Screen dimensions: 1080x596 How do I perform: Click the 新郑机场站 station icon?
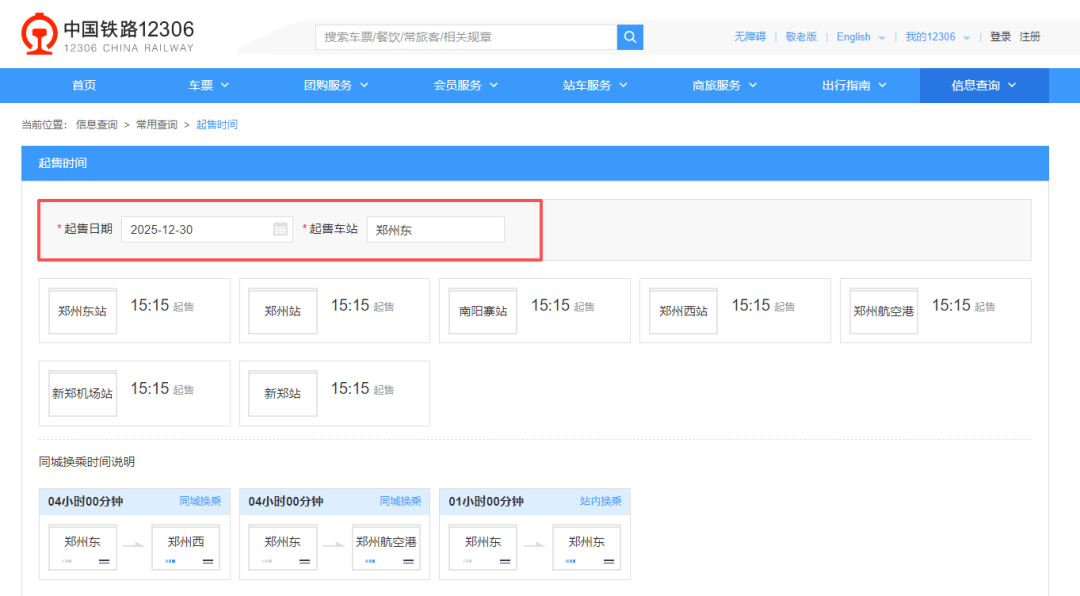pyautogui.click(x=82, y=393)
